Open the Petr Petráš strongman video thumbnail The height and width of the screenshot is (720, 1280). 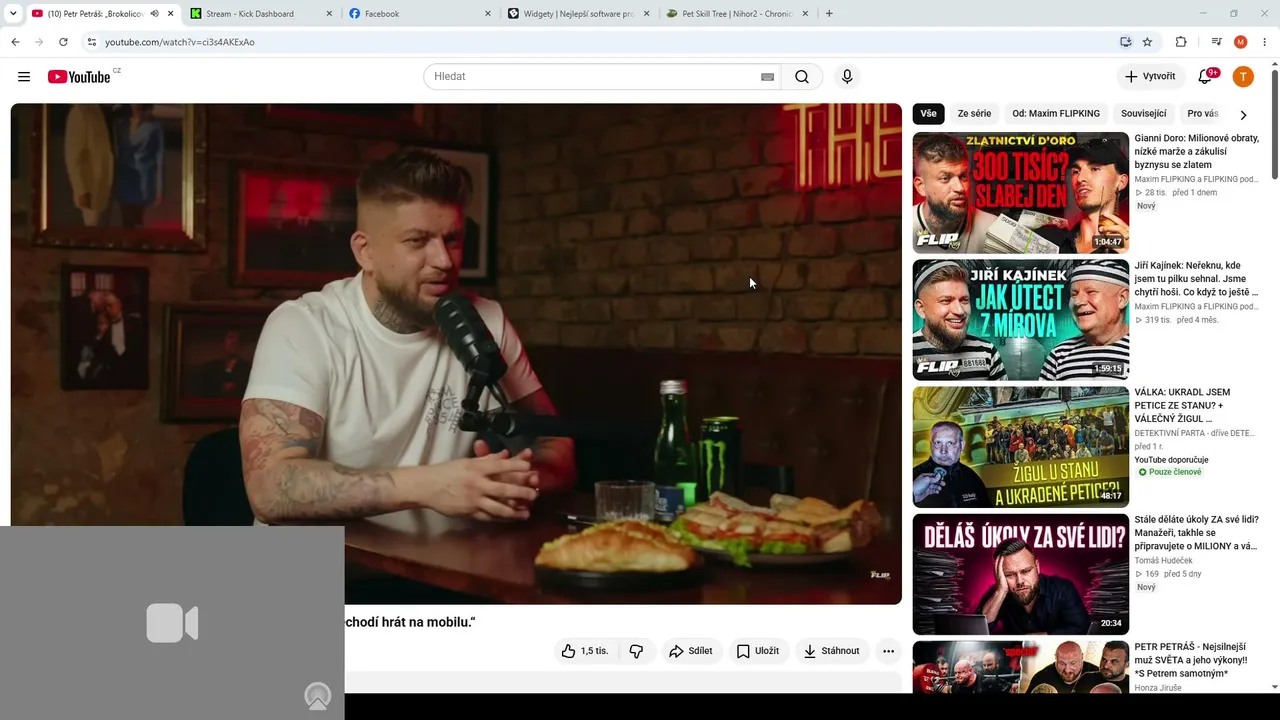tap(1021, 667)
